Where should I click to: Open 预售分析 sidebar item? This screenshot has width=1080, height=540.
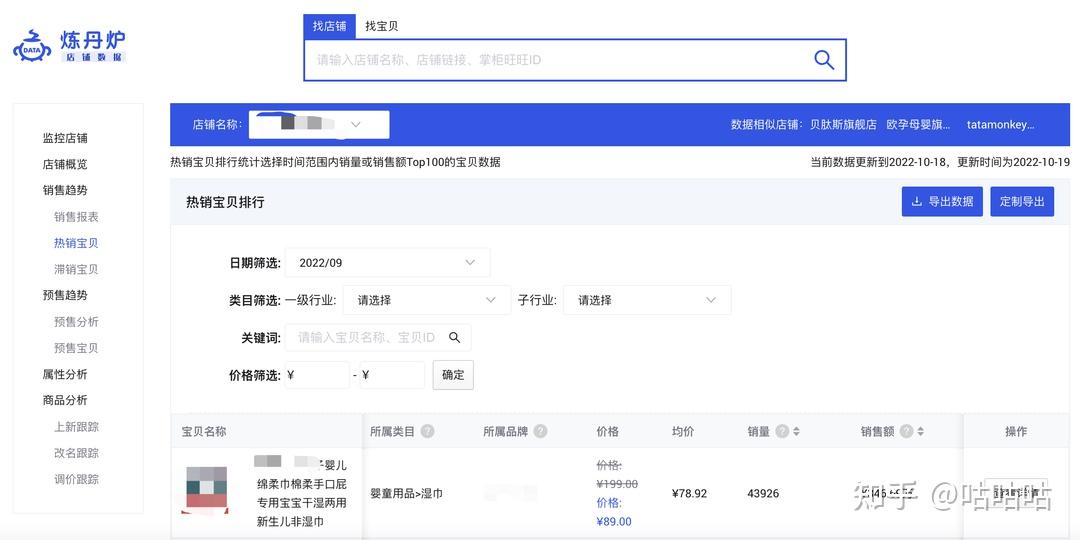pyautogui.click(x=76, y=322)
